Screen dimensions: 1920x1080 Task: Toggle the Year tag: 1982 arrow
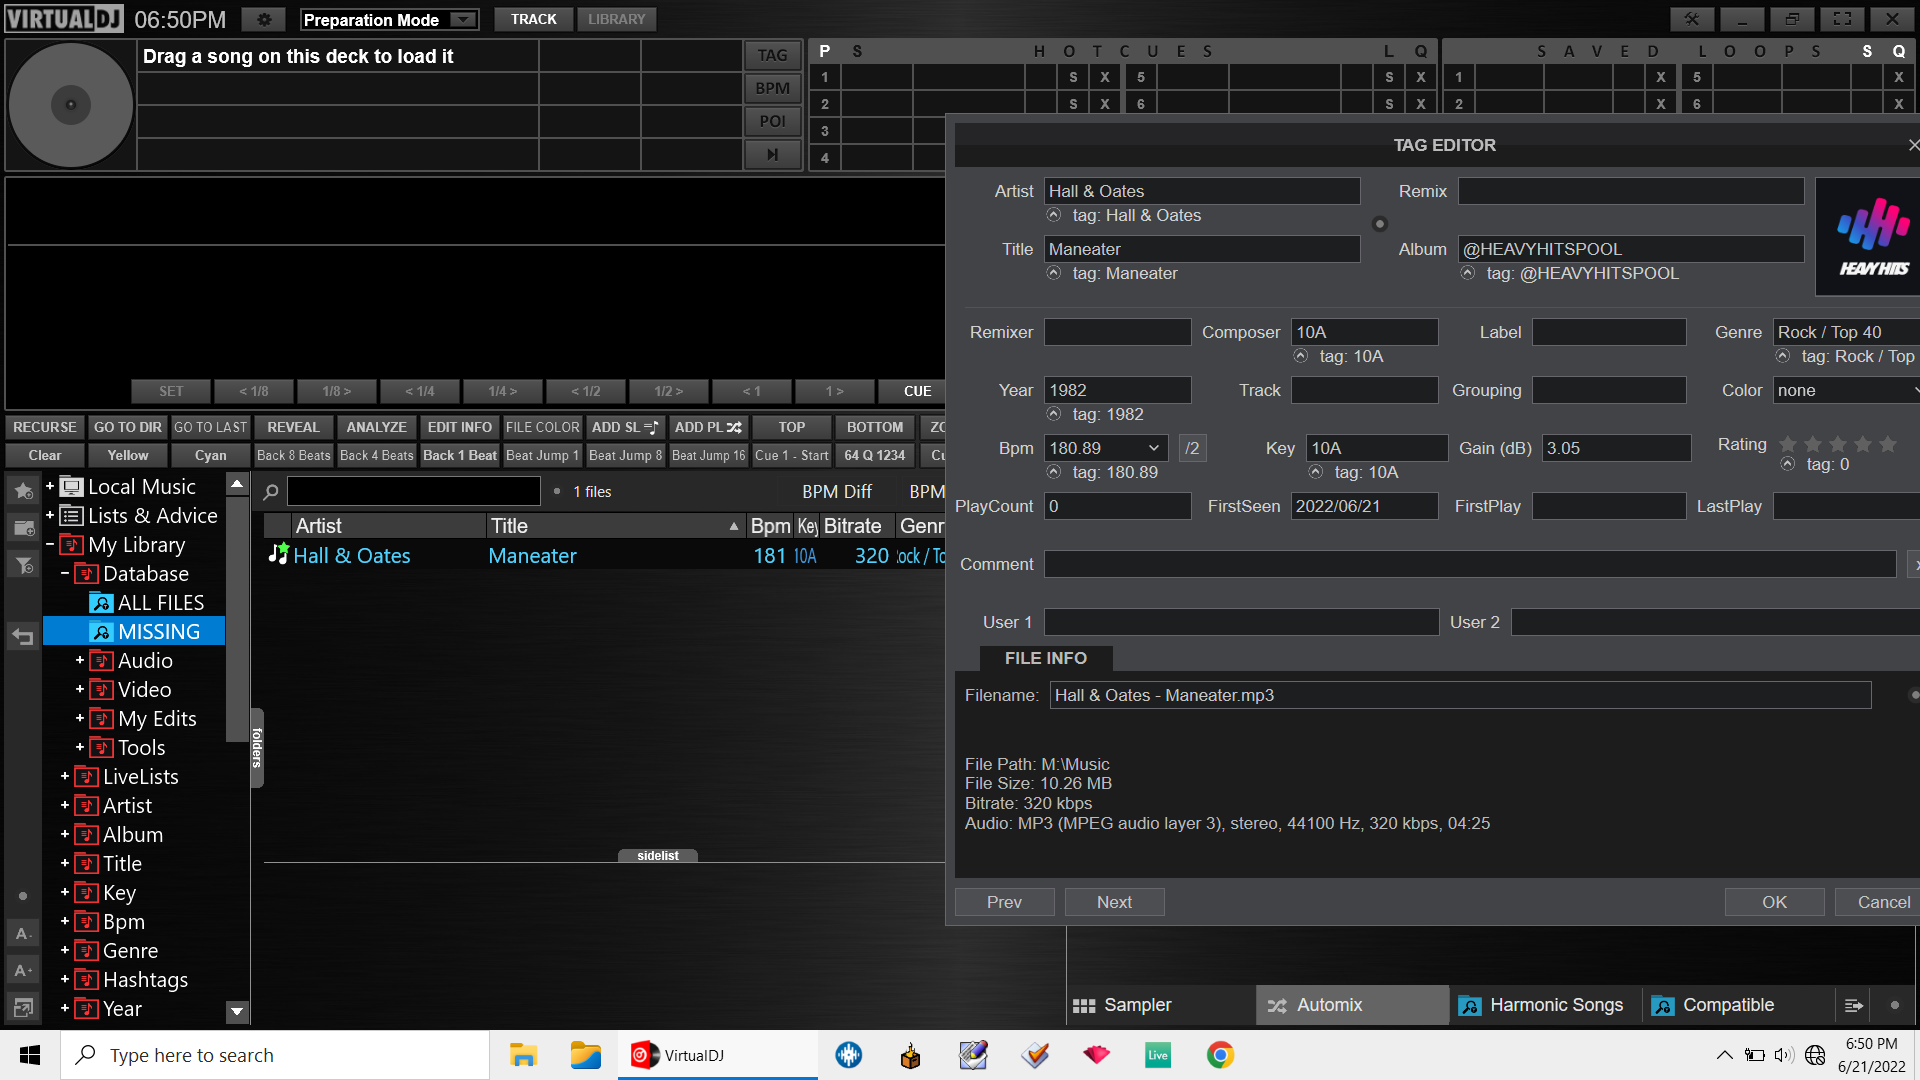click(x=1053, y=414)
